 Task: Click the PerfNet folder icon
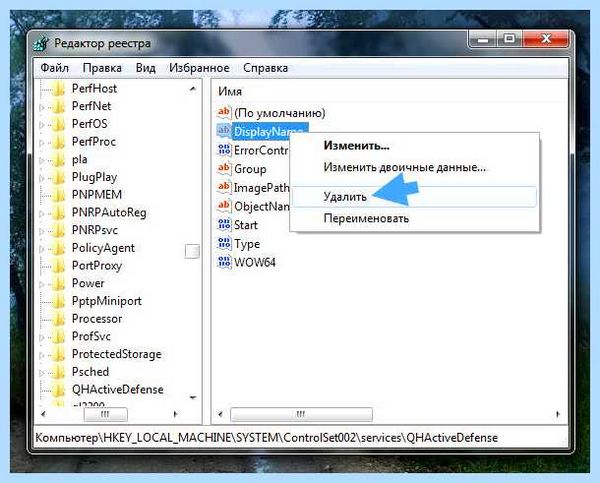[x=59, y=106]
